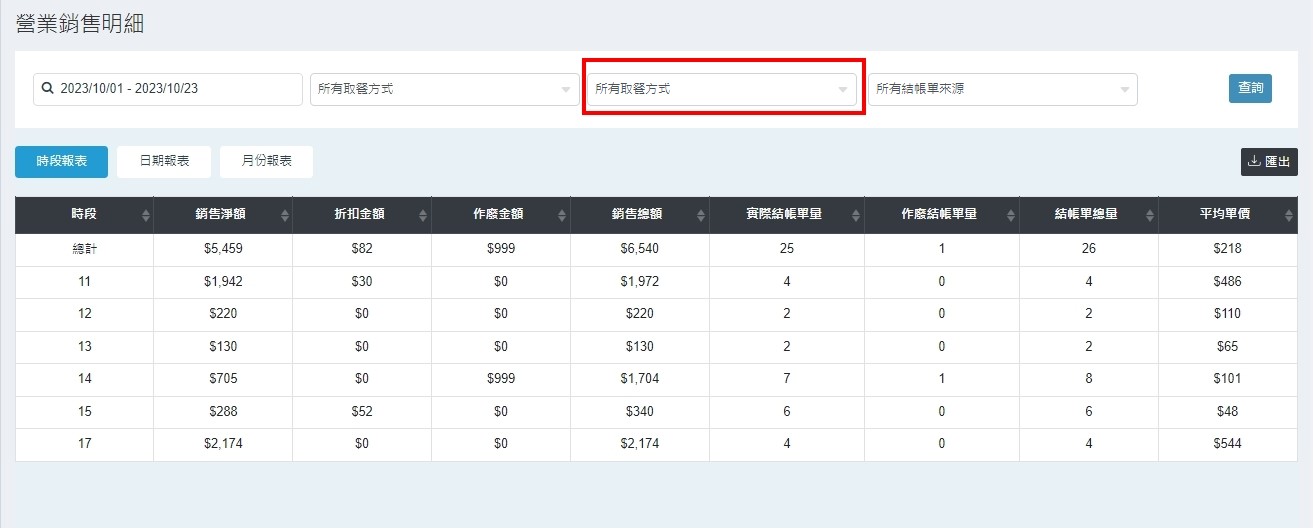
Task: Click the search magnifier icon in date field
Action: click(47, 89)
